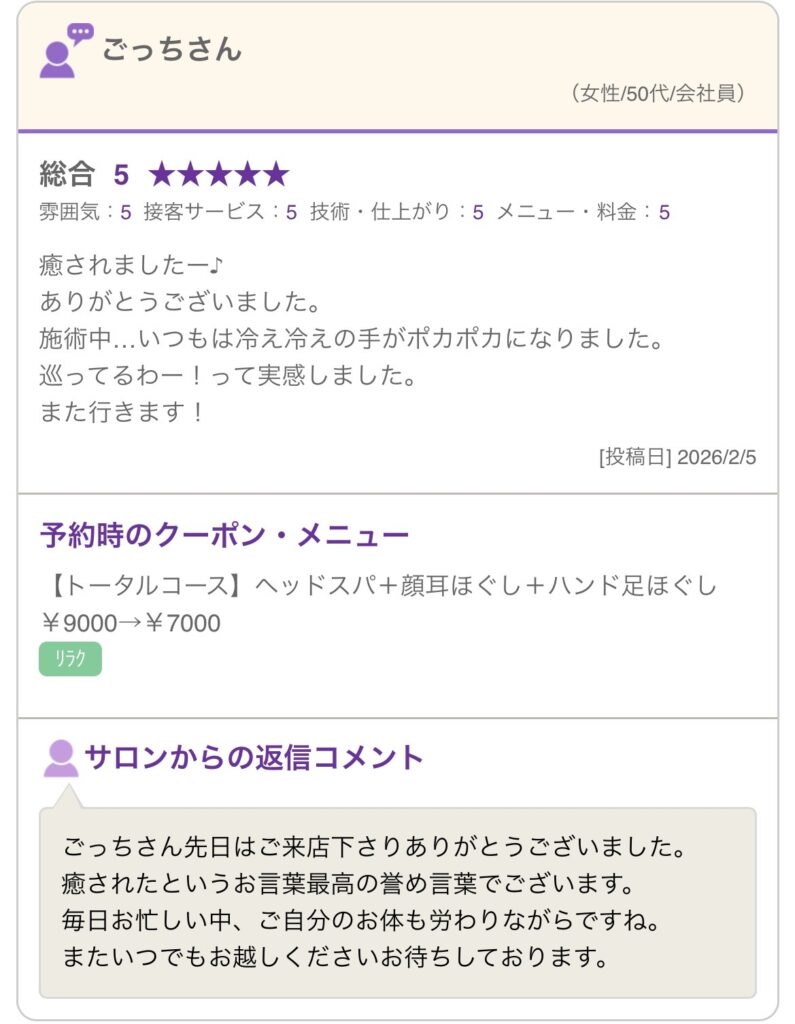The image size is (795, 1024).
Task: Click the first star of overall rating
Action: (x=161, y=175)
